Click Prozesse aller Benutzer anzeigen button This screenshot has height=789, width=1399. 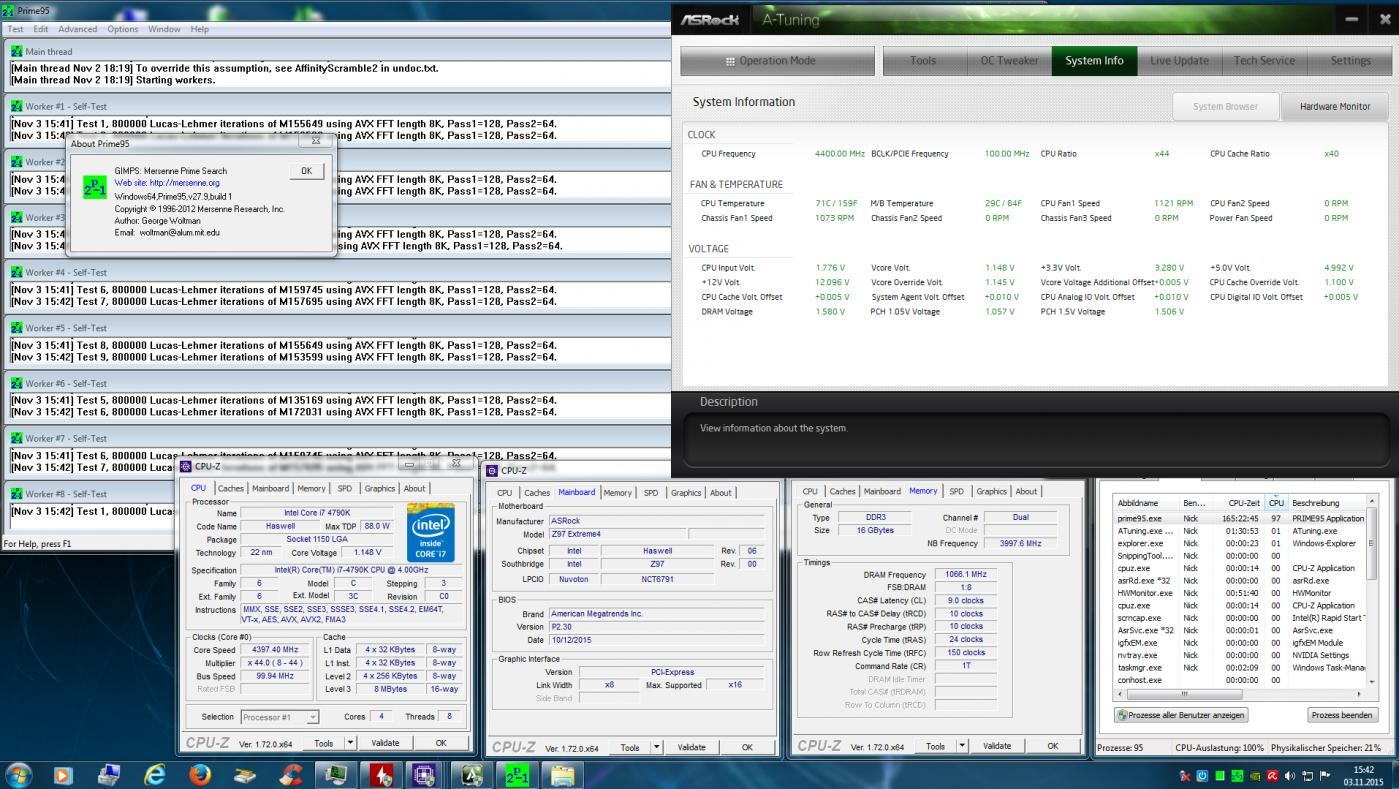pos(1181,715)
